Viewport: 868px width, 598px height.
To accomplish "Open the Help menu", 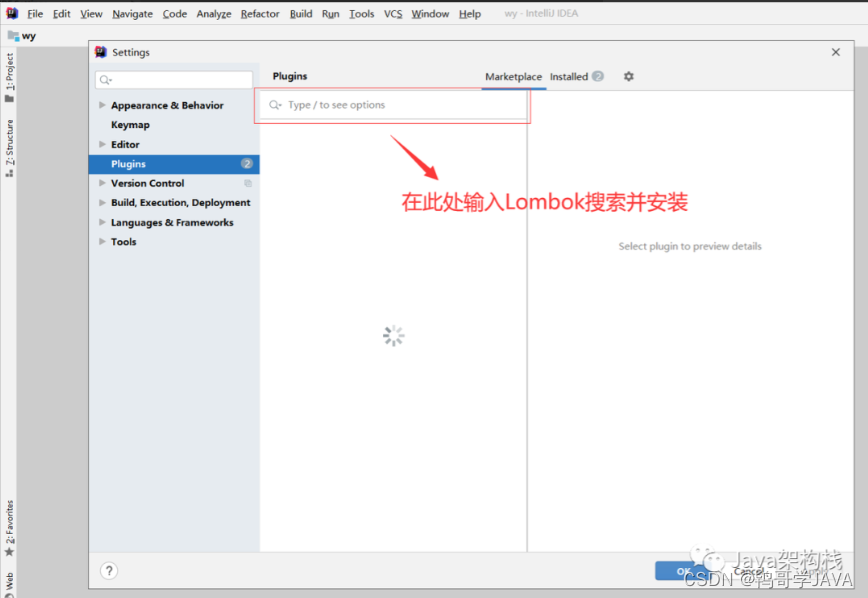I will coord(469,14).
